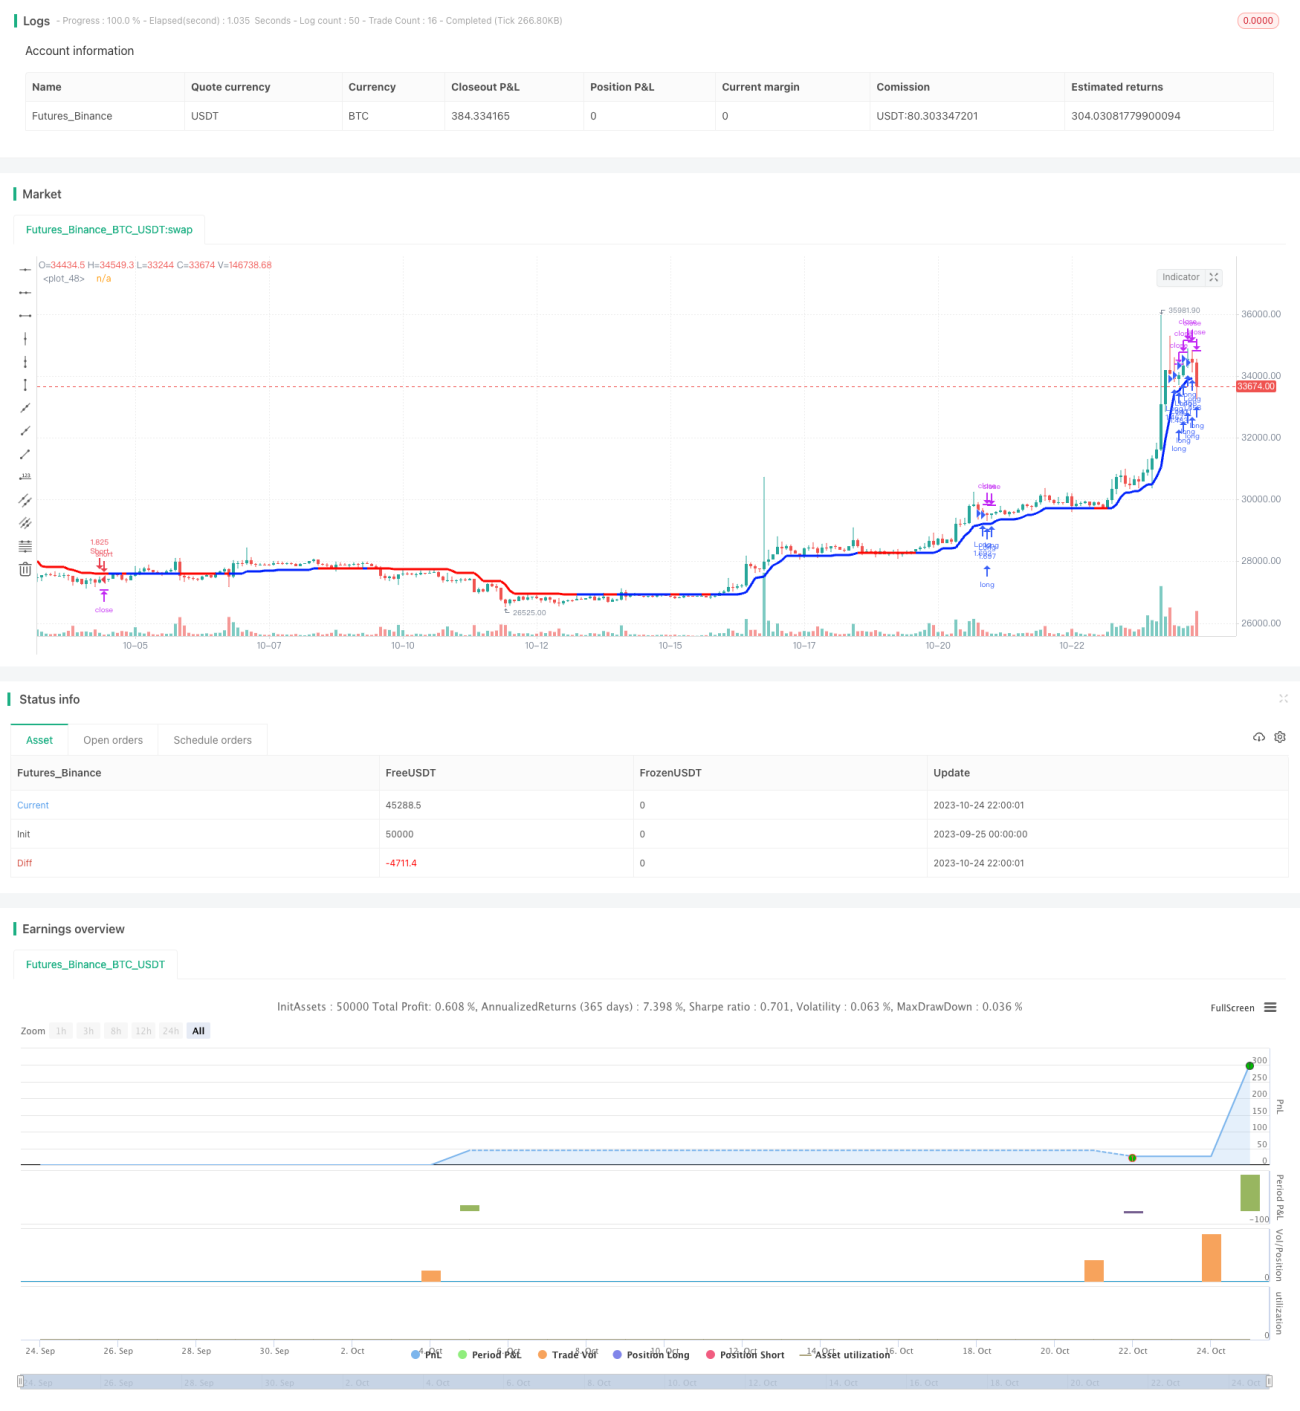Set chart zoom to All
This screenshot has width=1300, height=1411.
click(198, 1031)
